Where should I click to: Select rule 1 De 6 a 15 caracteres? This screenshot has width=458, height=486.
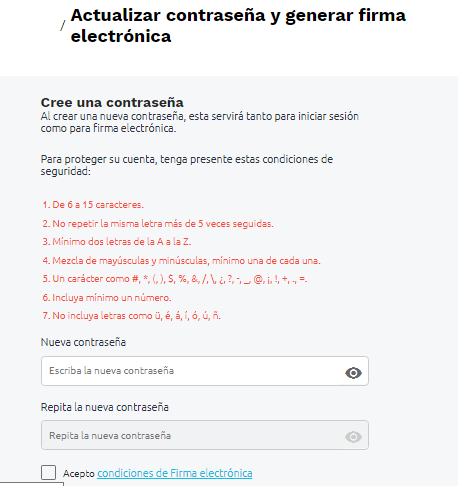click(93, 205)
